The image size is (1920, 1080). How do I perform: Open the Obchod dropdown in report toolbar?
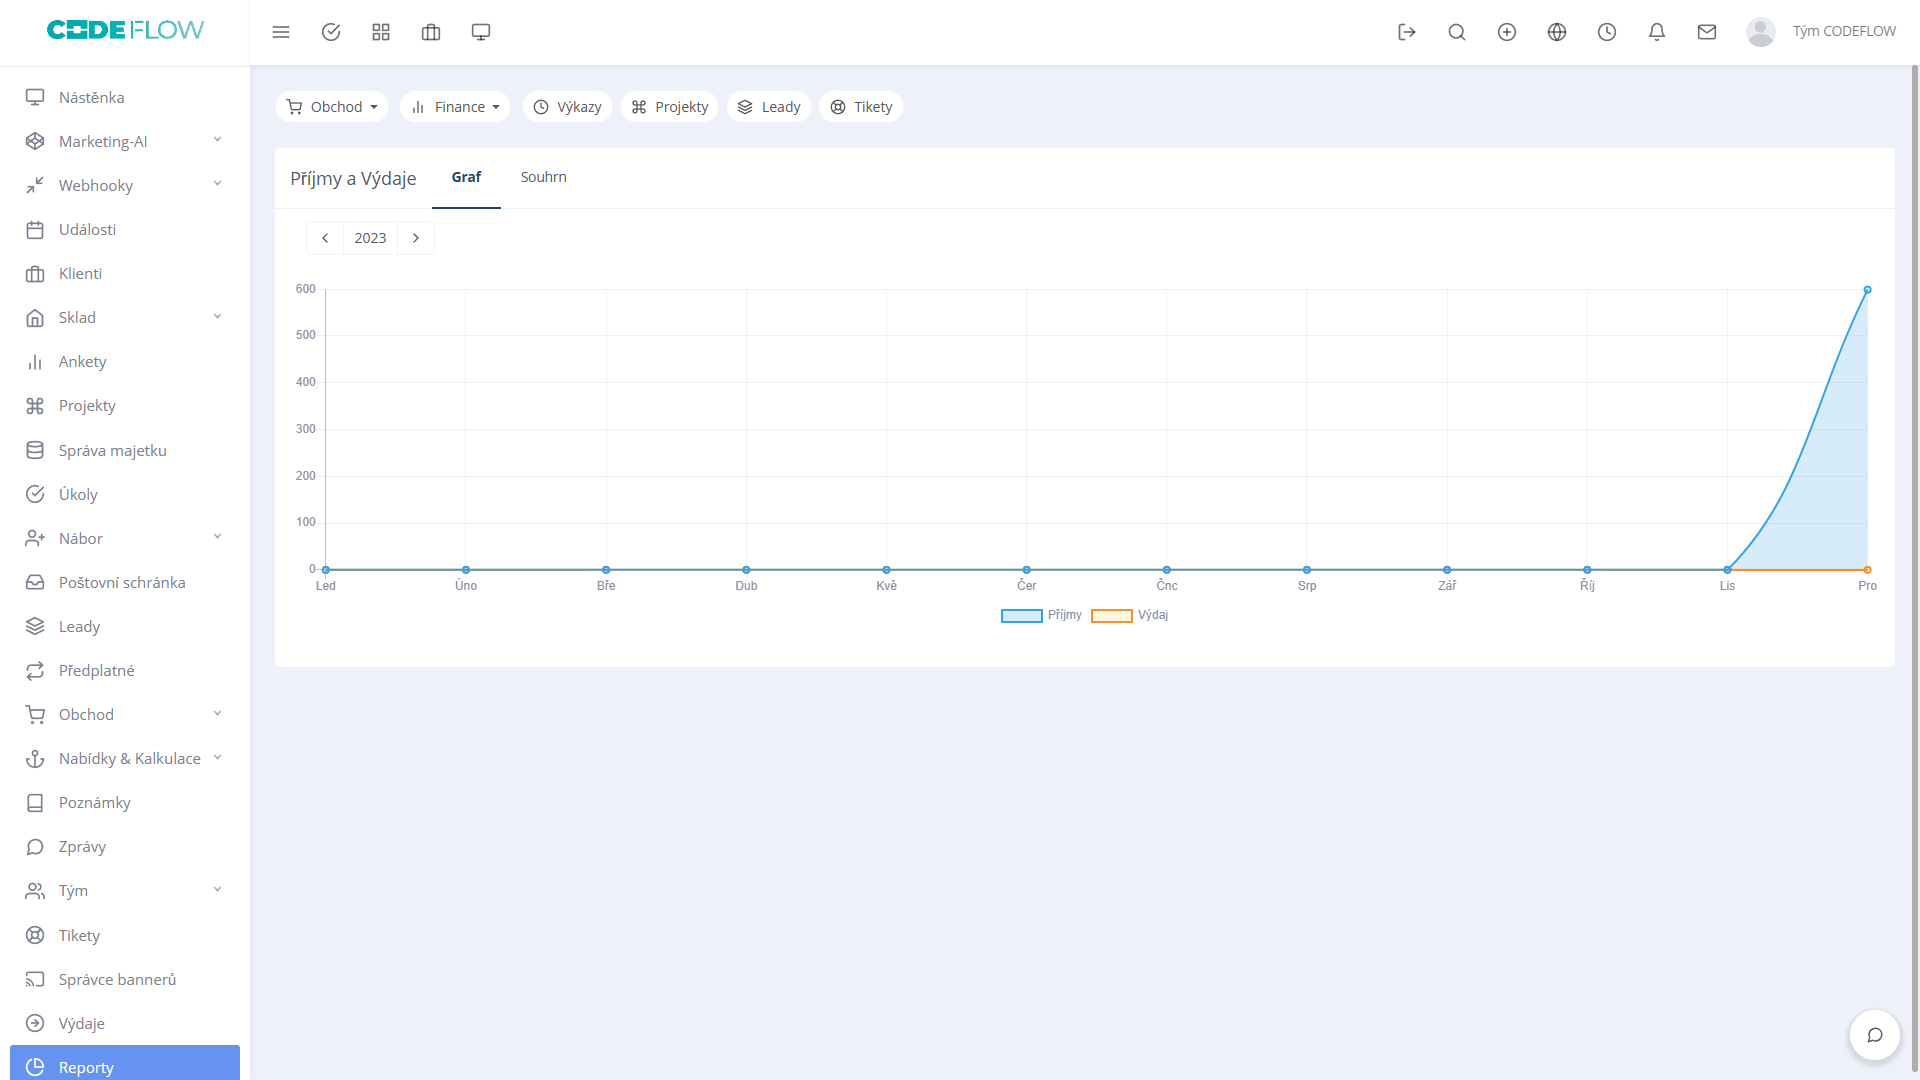332,107
